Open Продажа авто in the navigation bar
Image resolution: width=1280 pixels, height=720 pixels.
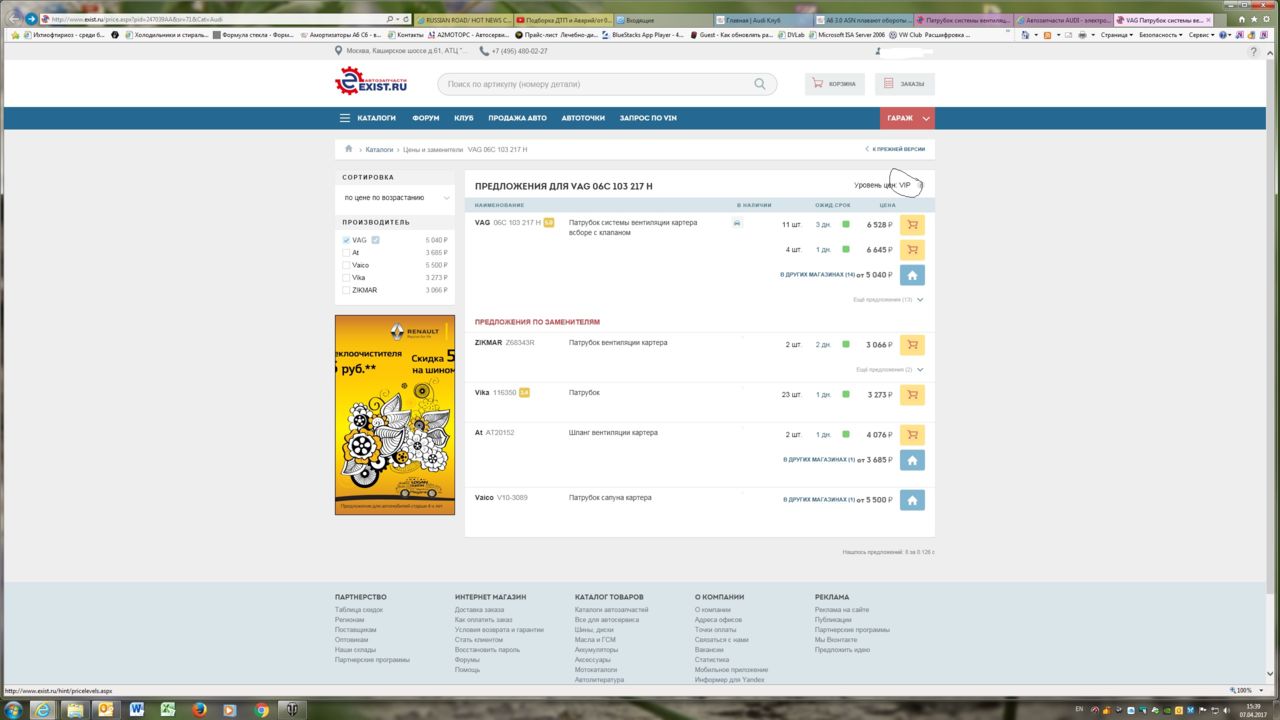[517, 118]
